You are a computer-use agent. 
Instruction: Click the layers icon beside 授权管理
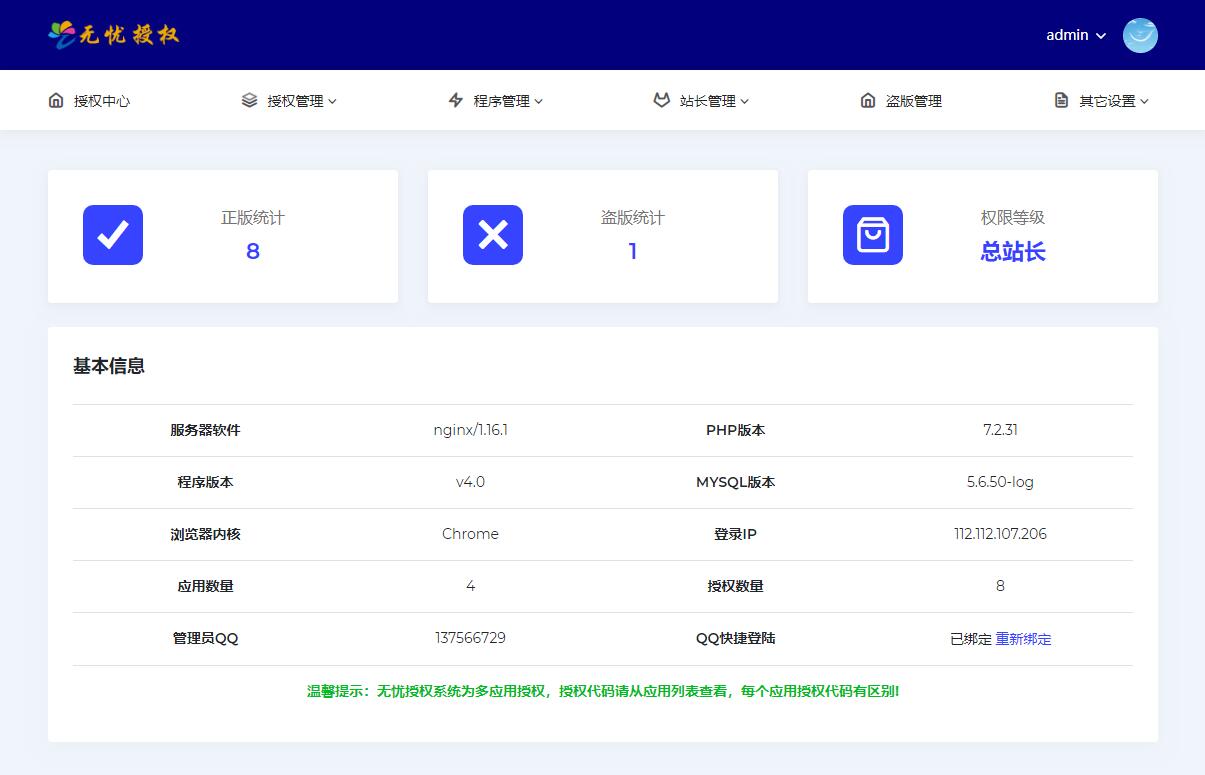(x=248, y=100)
